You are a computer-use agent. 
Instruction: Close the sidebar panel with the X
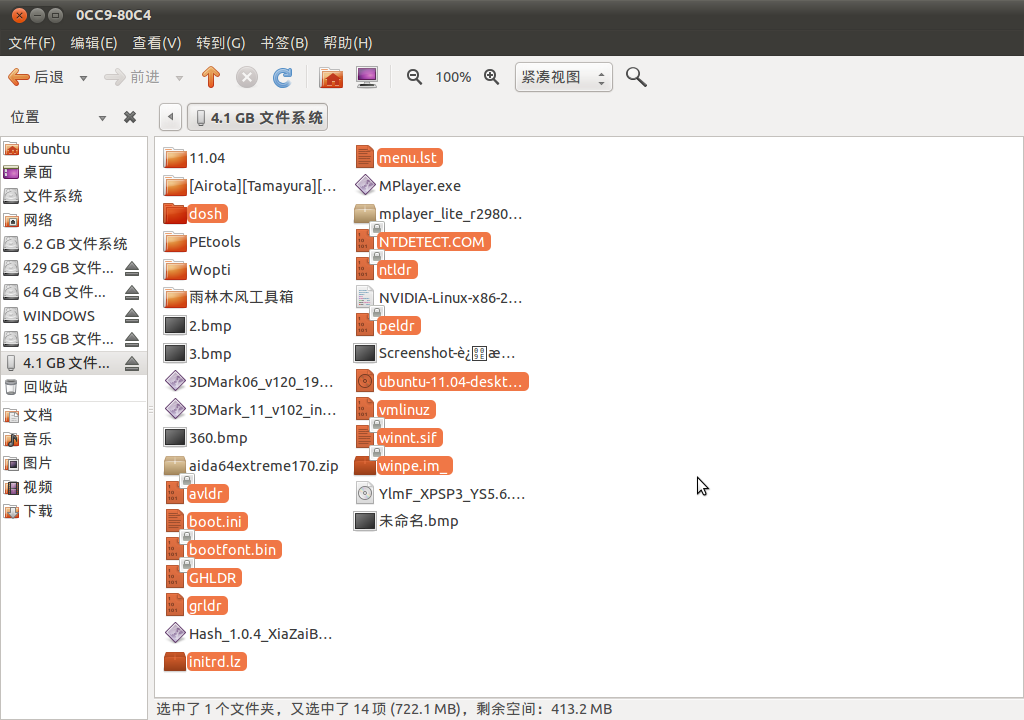130,117
